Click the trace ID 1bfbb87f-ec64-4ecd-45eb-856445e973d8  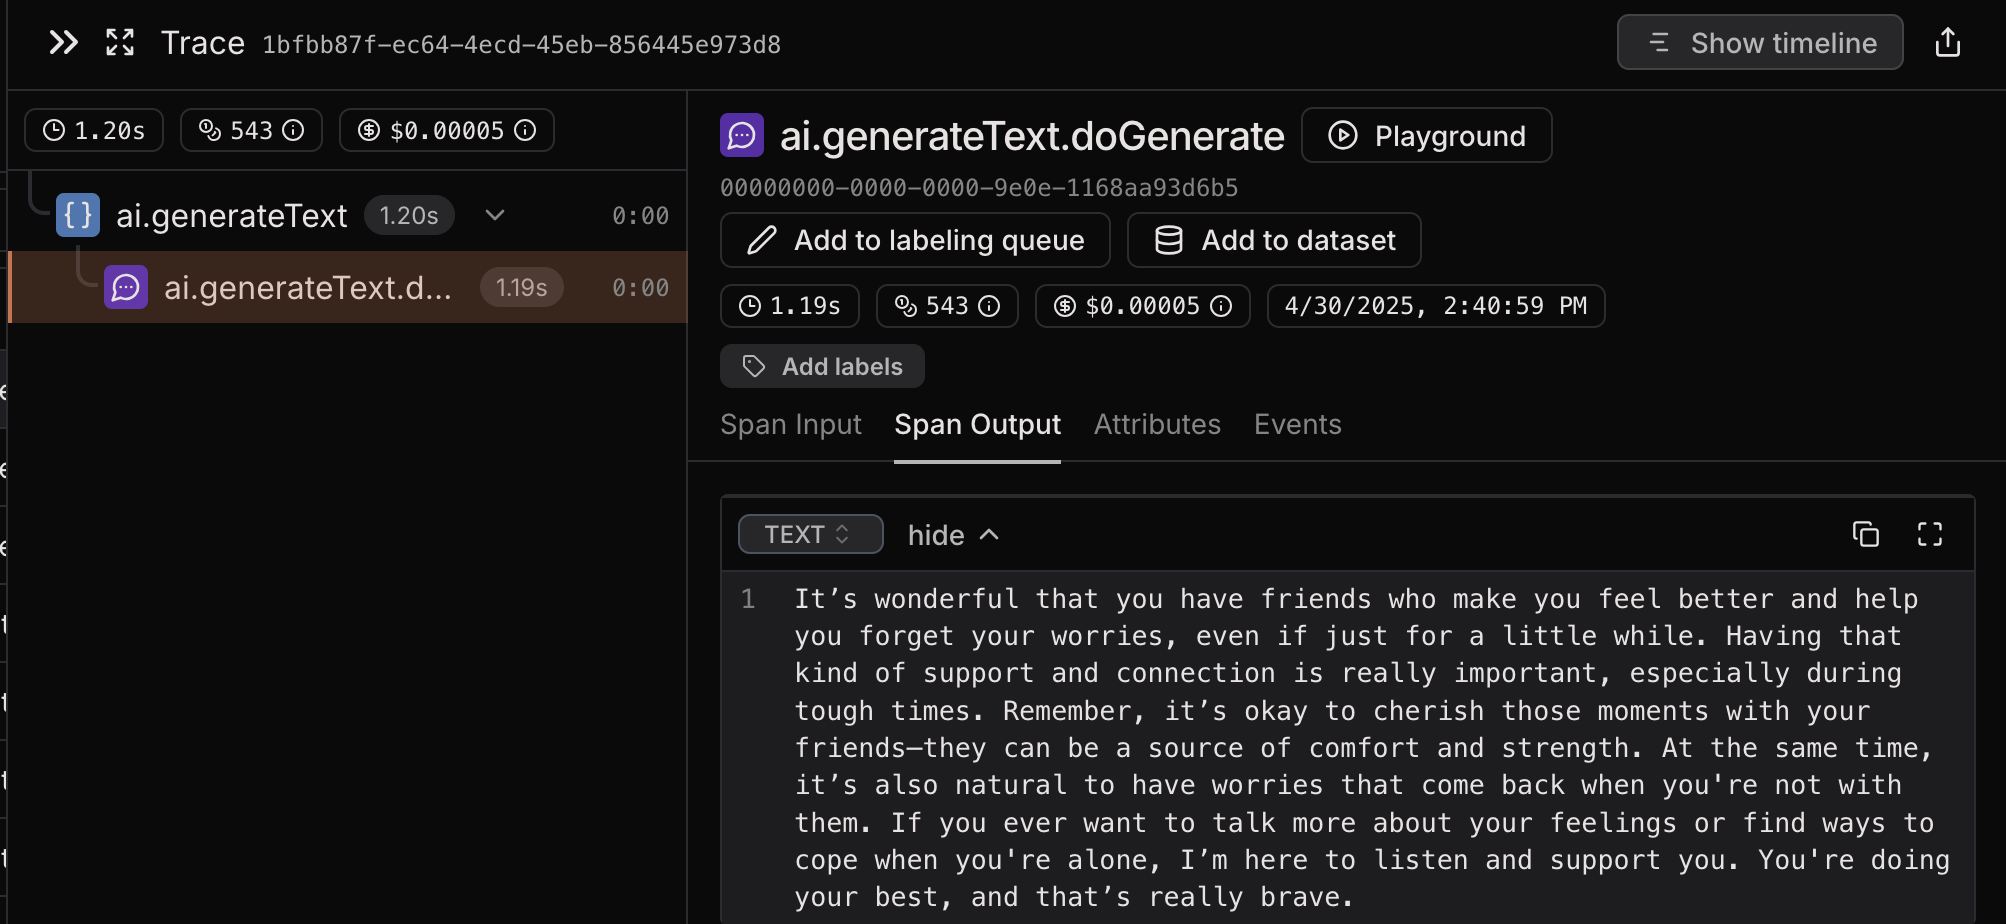(x=521, y=45)
